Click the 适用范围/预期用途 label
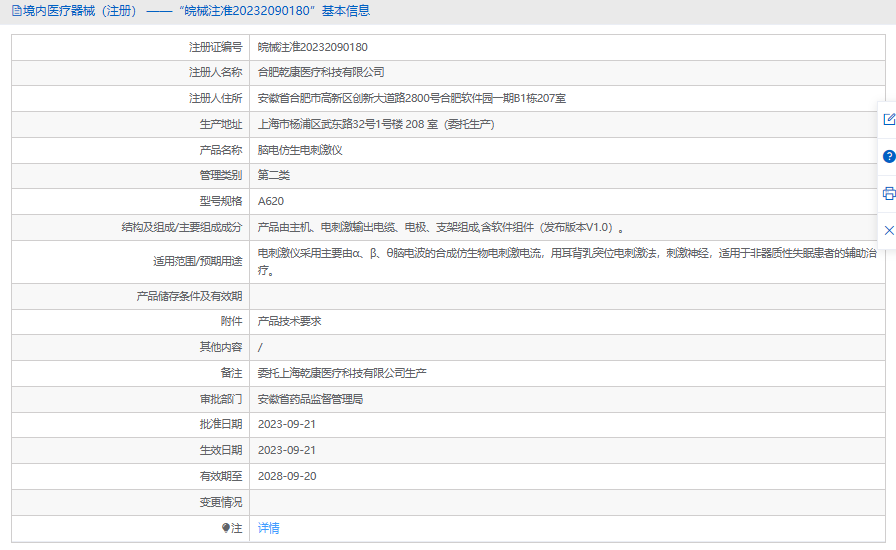 (198, 262)
